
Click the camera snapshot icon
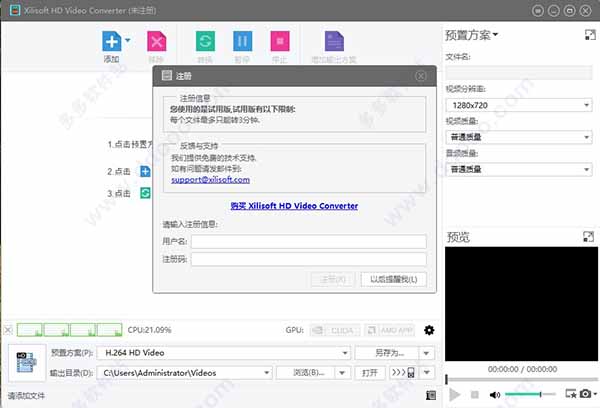tap(585, 393)
